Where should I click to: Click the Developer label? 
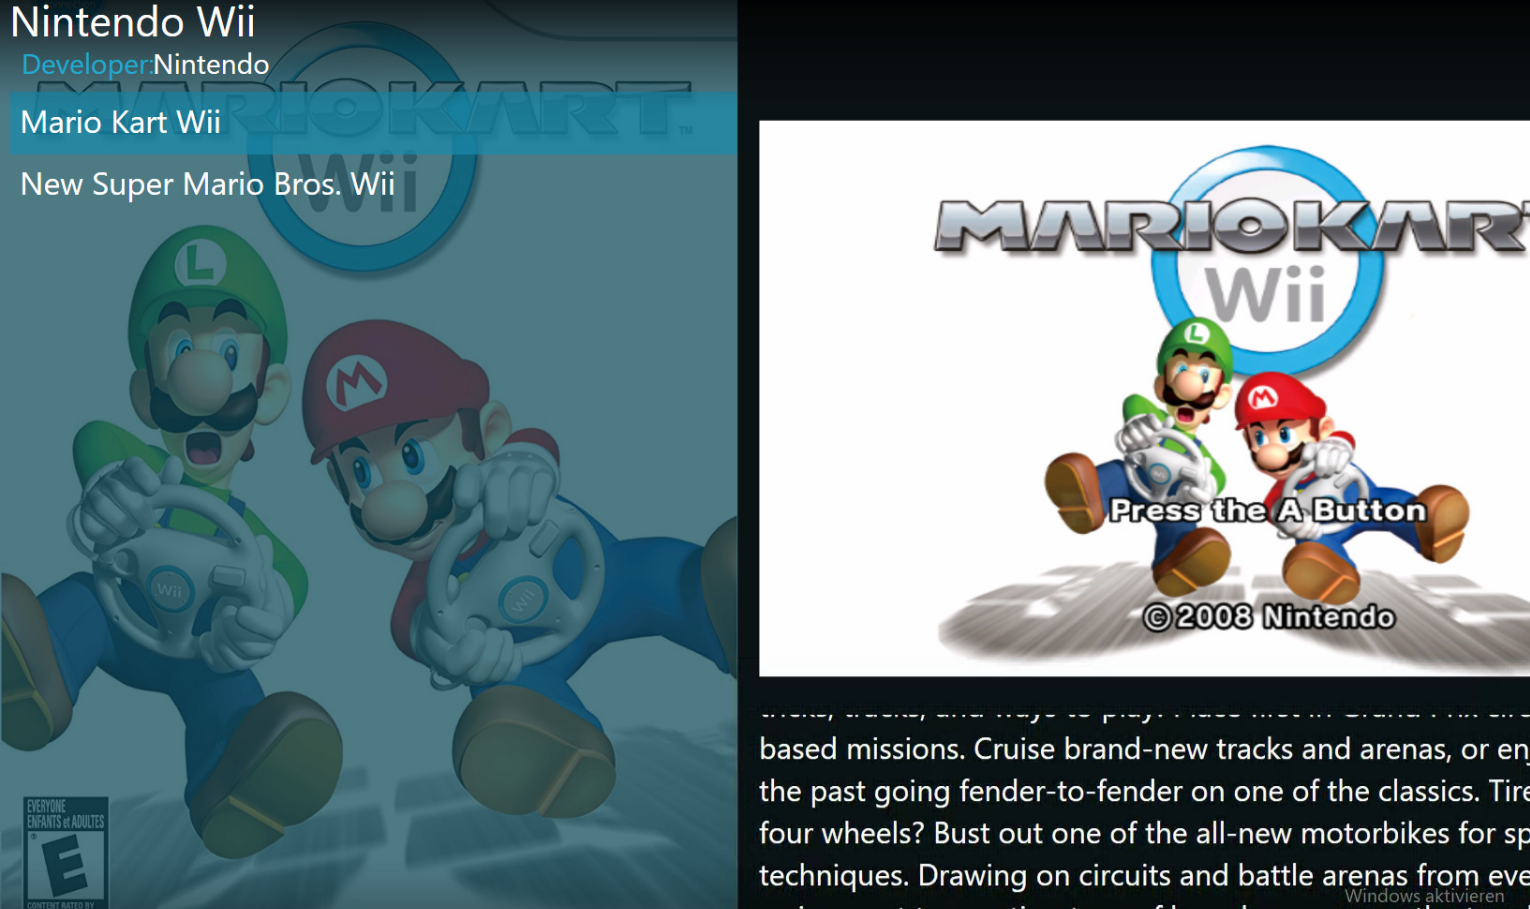point(87,65)
